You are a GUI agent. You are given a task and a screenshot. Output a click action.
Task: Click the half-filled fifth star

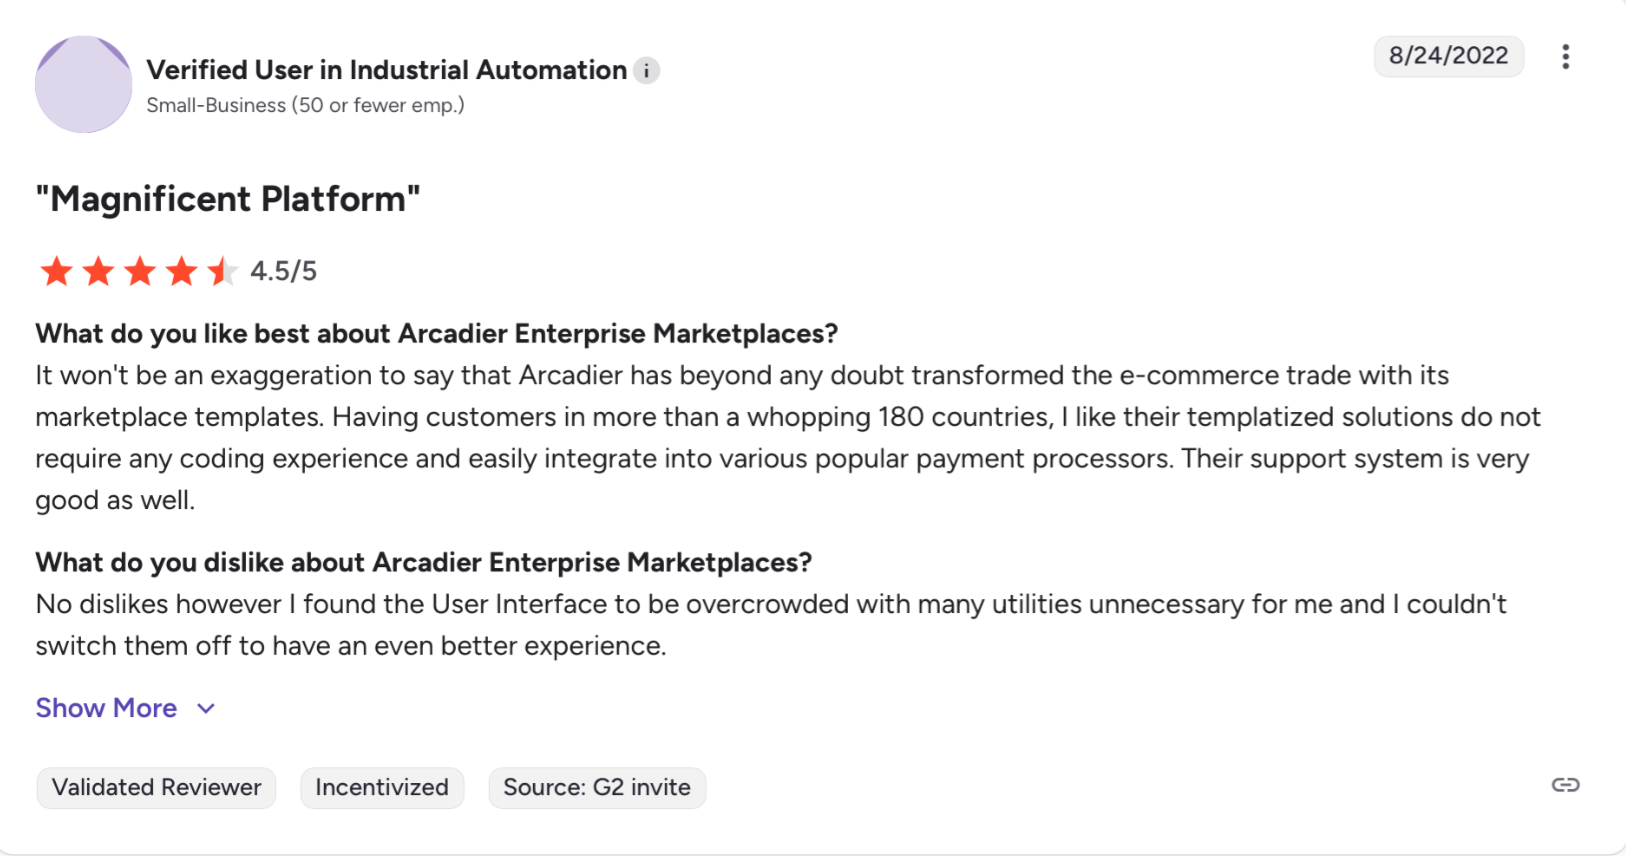point(222,271)
